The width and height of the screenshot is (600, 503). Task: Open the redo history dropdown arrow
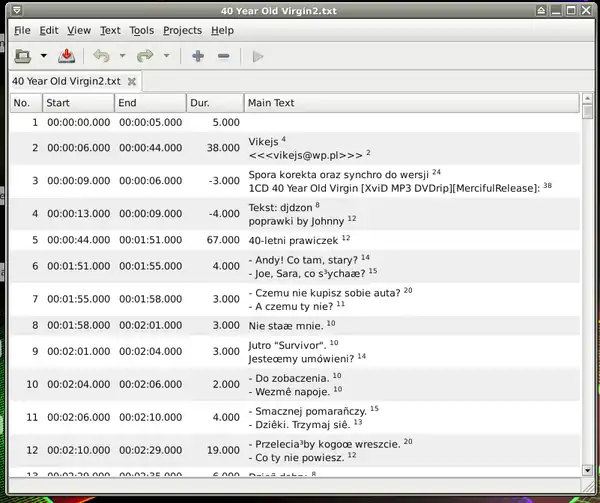[166, 56]
